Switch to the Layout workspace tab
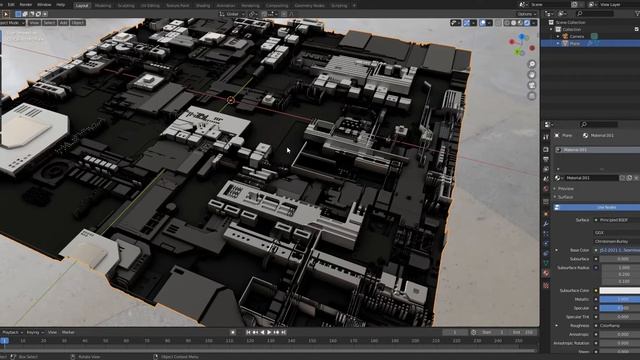Viewport: 640px width, 360px height. (x=82, y=6)
